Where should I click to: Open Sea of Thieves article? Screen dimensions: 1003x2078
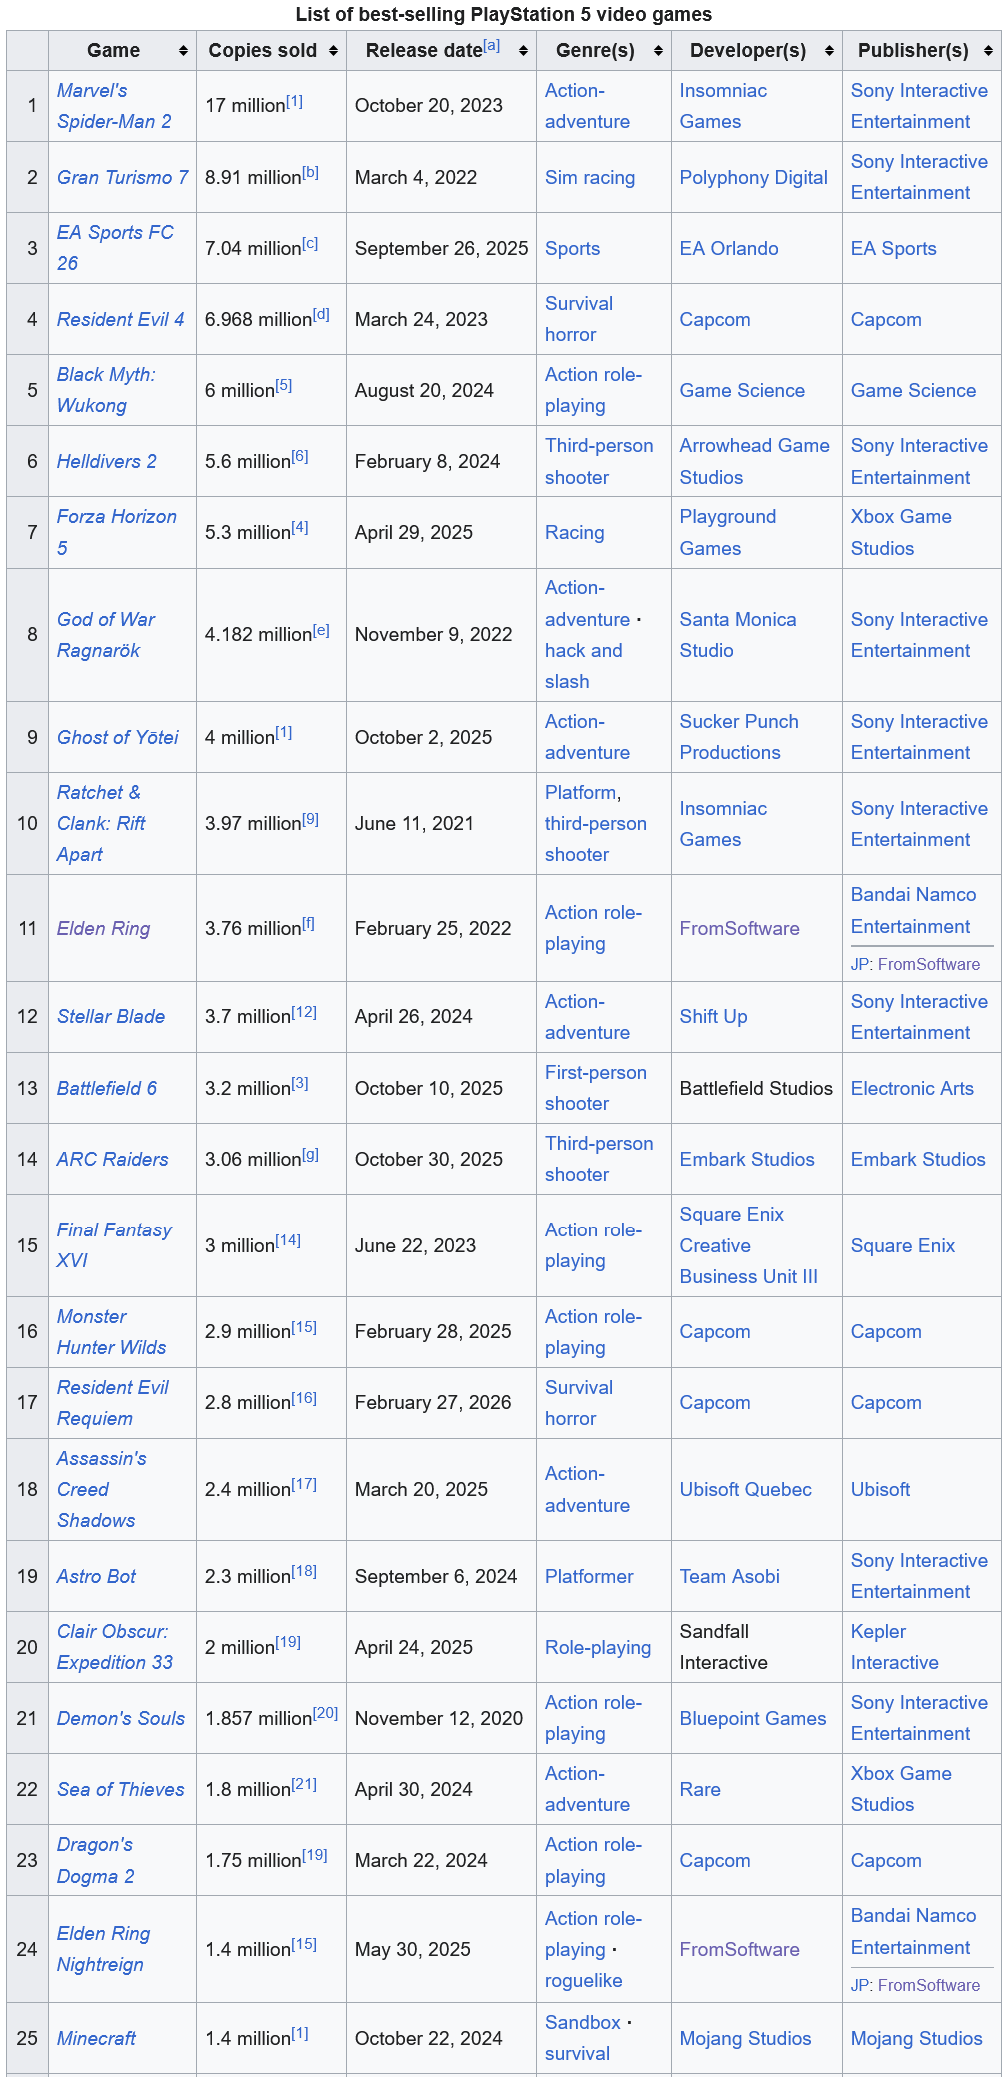coord(121,1789)
